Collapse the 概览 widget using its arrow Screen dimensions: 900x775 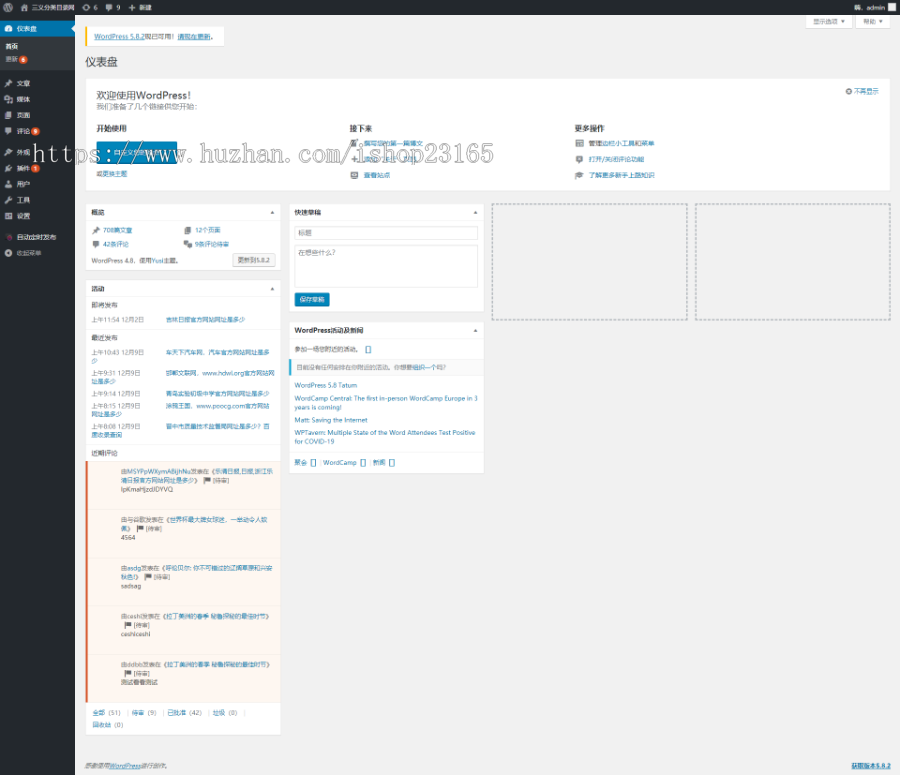(x=272, y=212)
